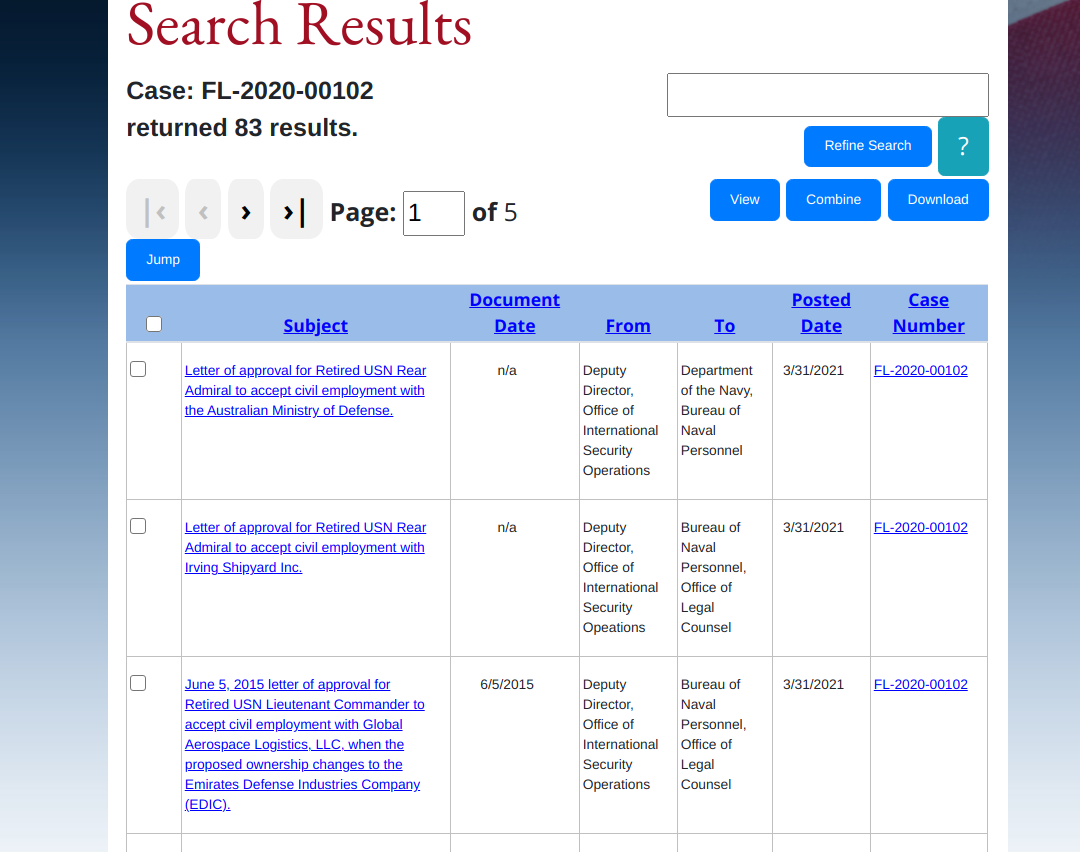Screen dimensions: 1080x852
Task: Click the Jump button
Action: point(163,260)
